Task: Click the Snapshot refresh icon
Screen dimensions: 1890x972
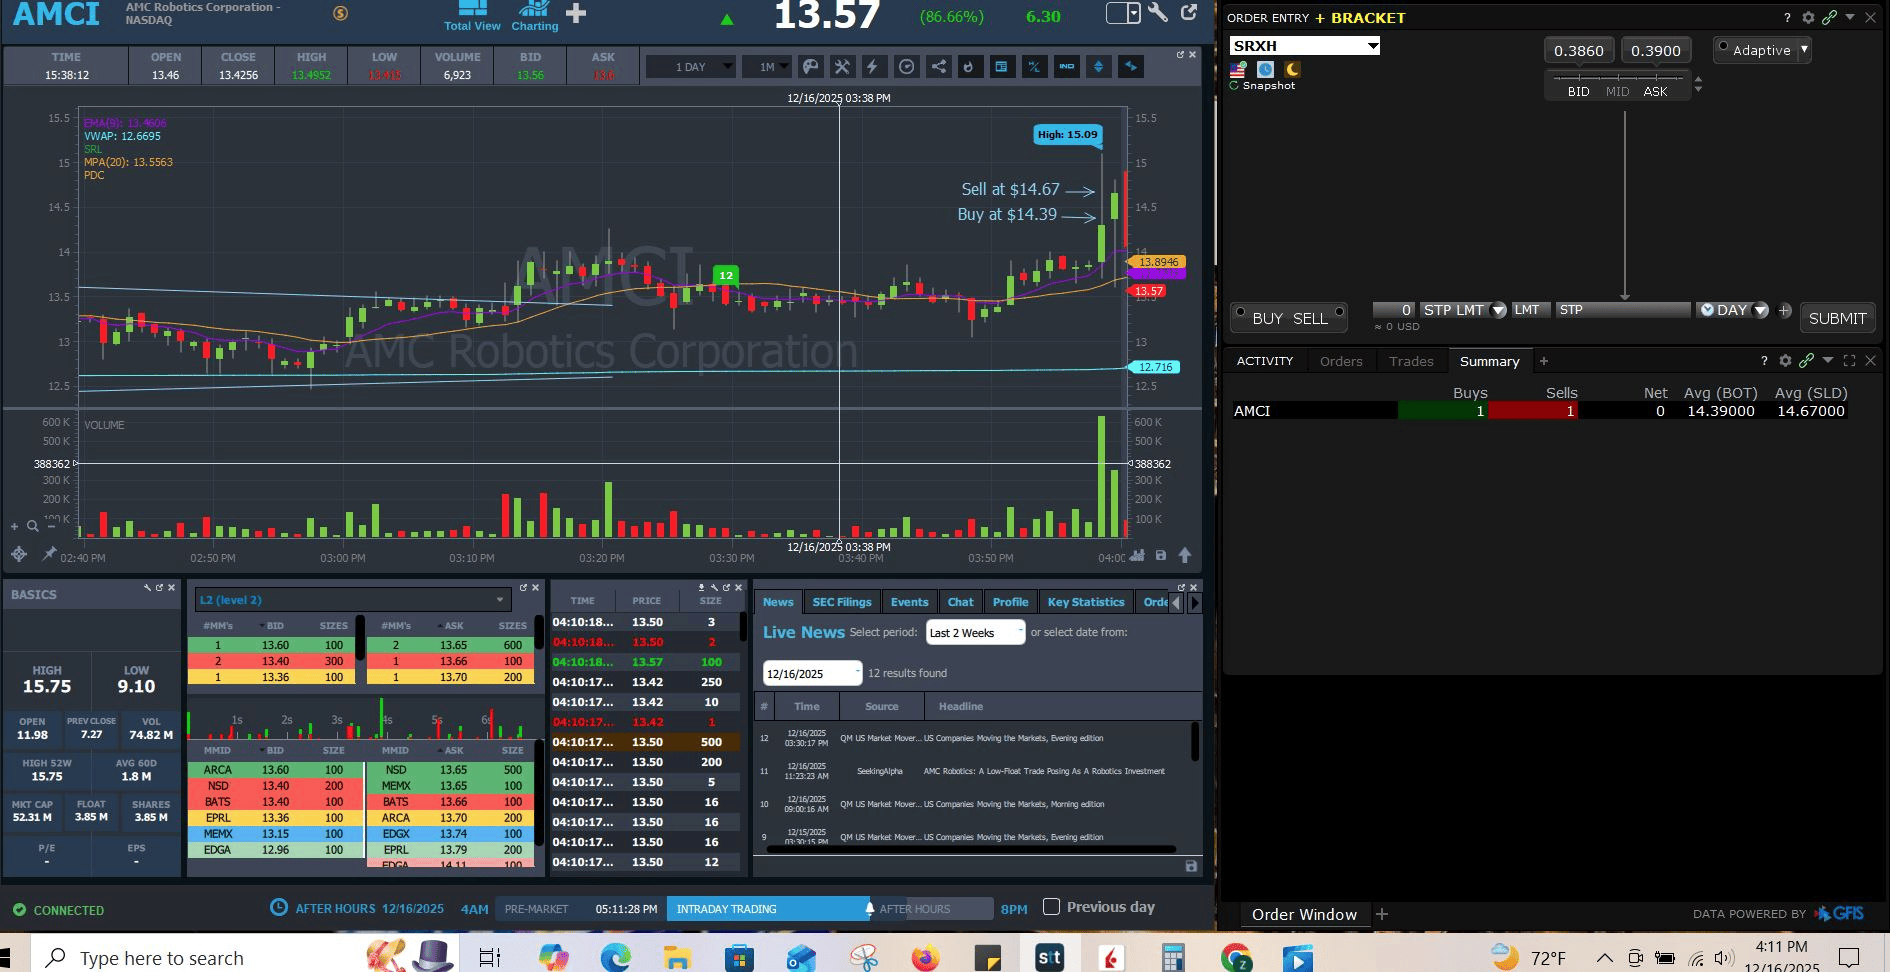Action: (1234, 86)
